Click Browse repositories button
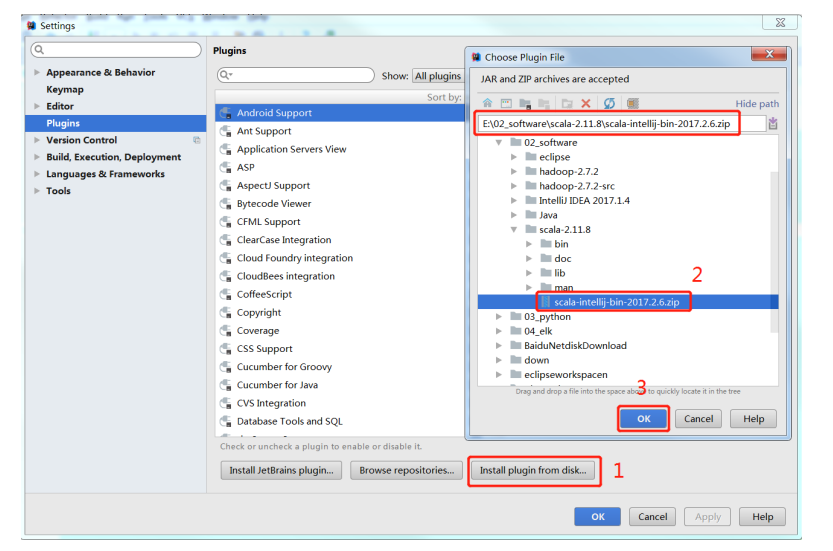 [406, 470]
